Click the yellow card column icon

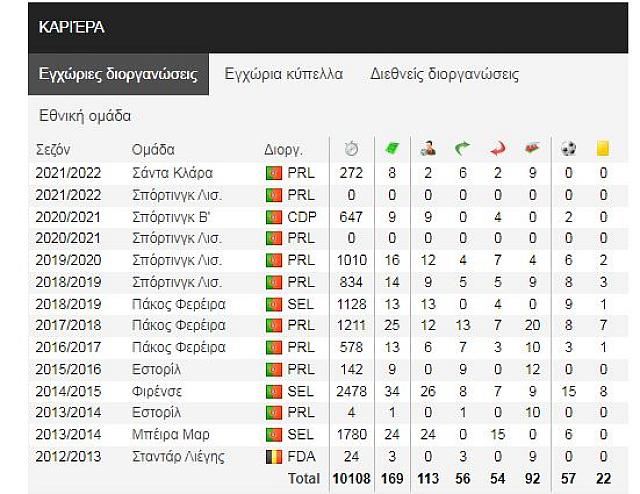click(x=603, y=149)
